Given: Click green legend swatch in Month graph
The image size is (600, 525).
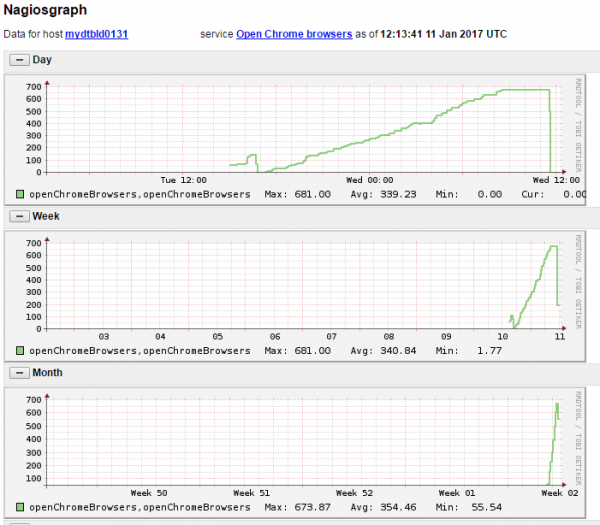Looking at the screenshot, I should (x=21, y=507).
